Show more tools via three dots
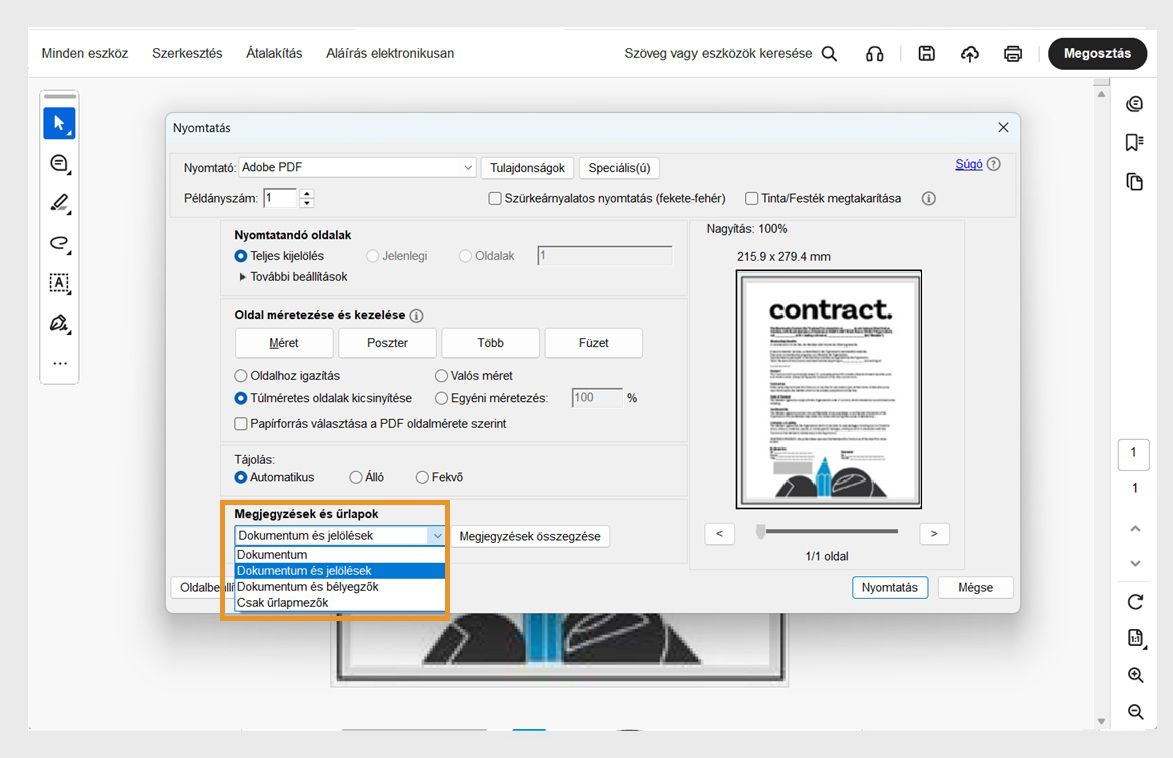Viewport: 1173px width, 758px height. [x=60, y=364]
